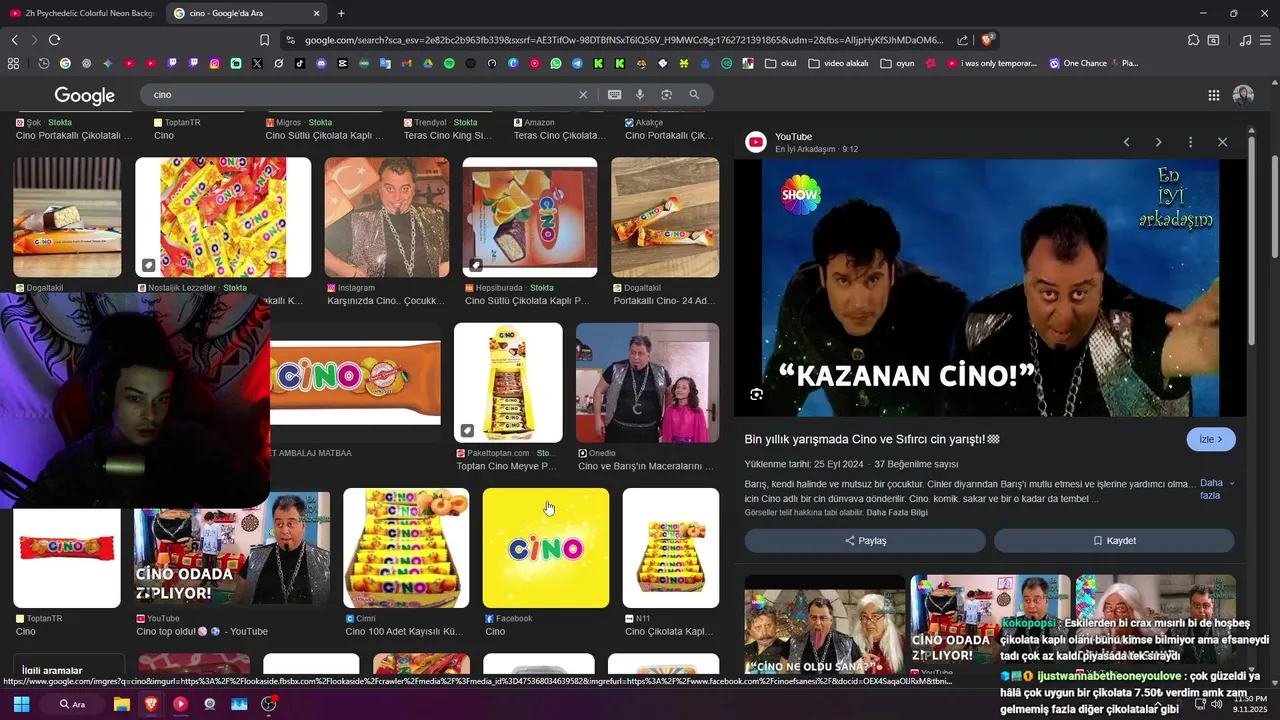Open the Hepsiburada Cino Sütlü Çikolata thumbnail
1280x720 pixels.
(530, 217)
